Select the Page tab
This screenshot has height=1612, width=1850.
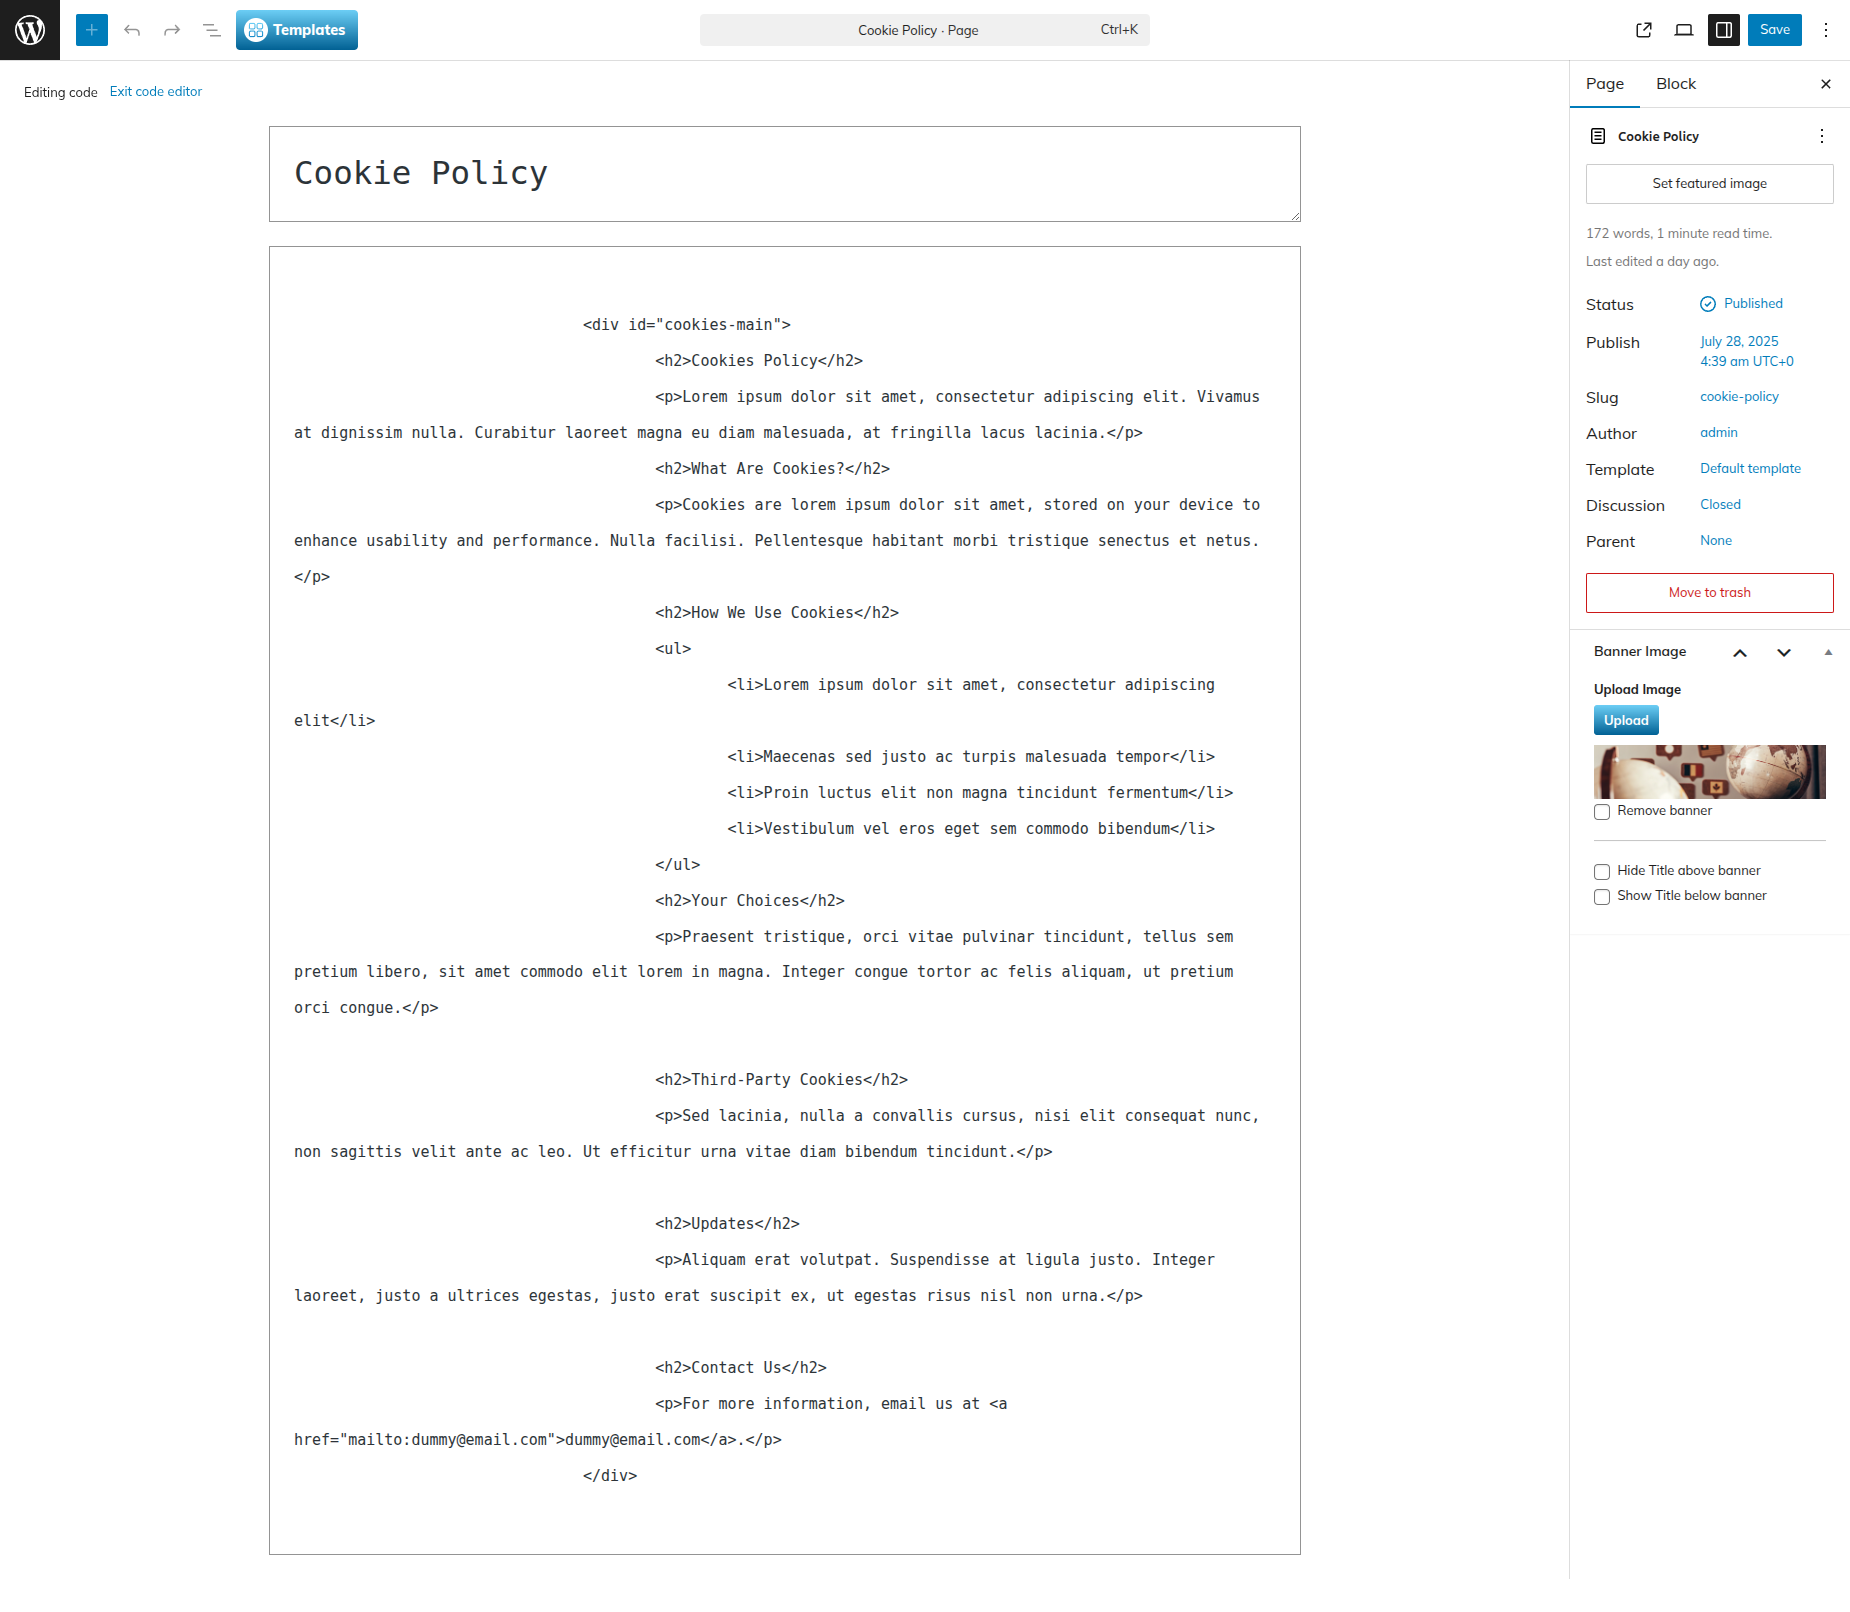1605,84
